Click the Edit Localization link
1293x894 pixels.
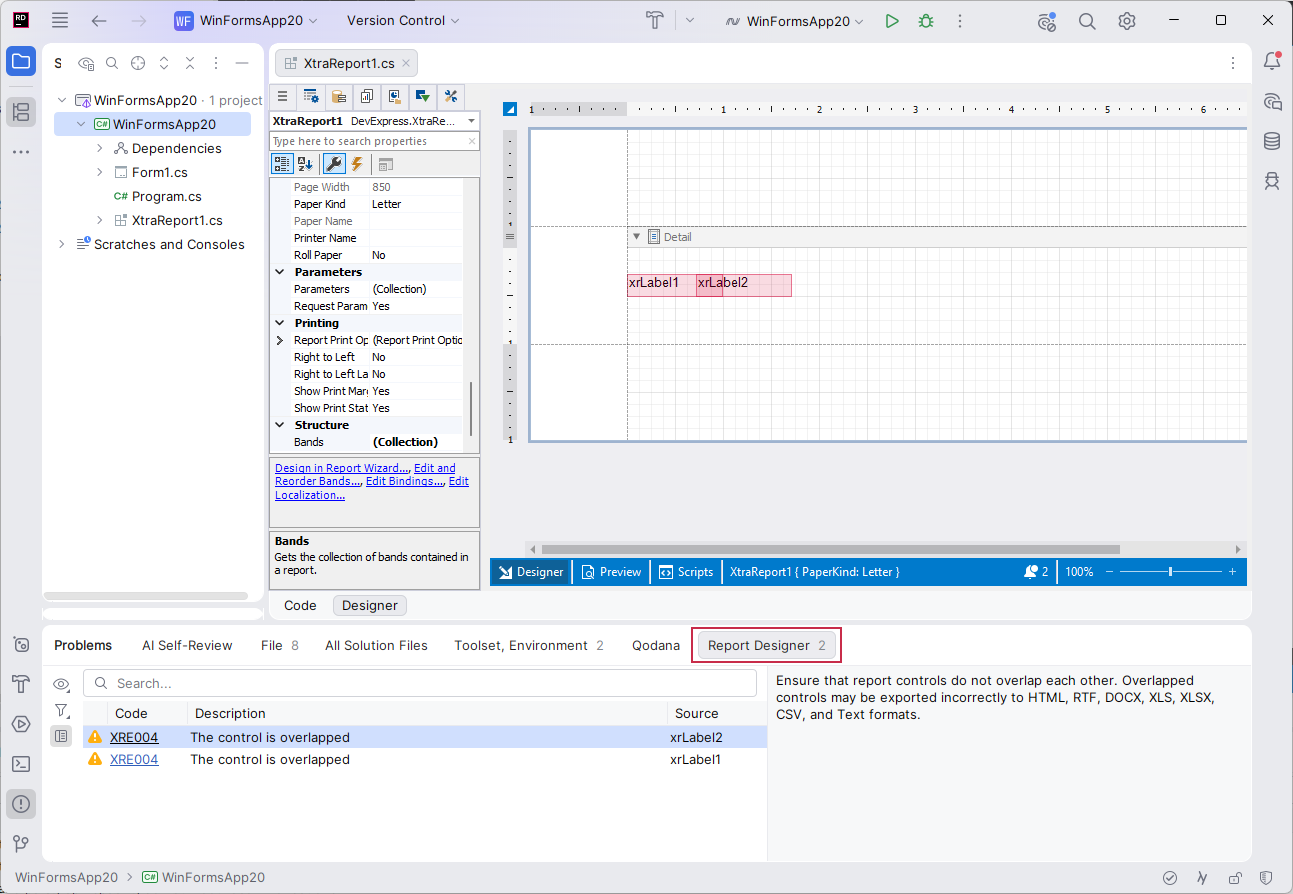(x=310, y=495)
